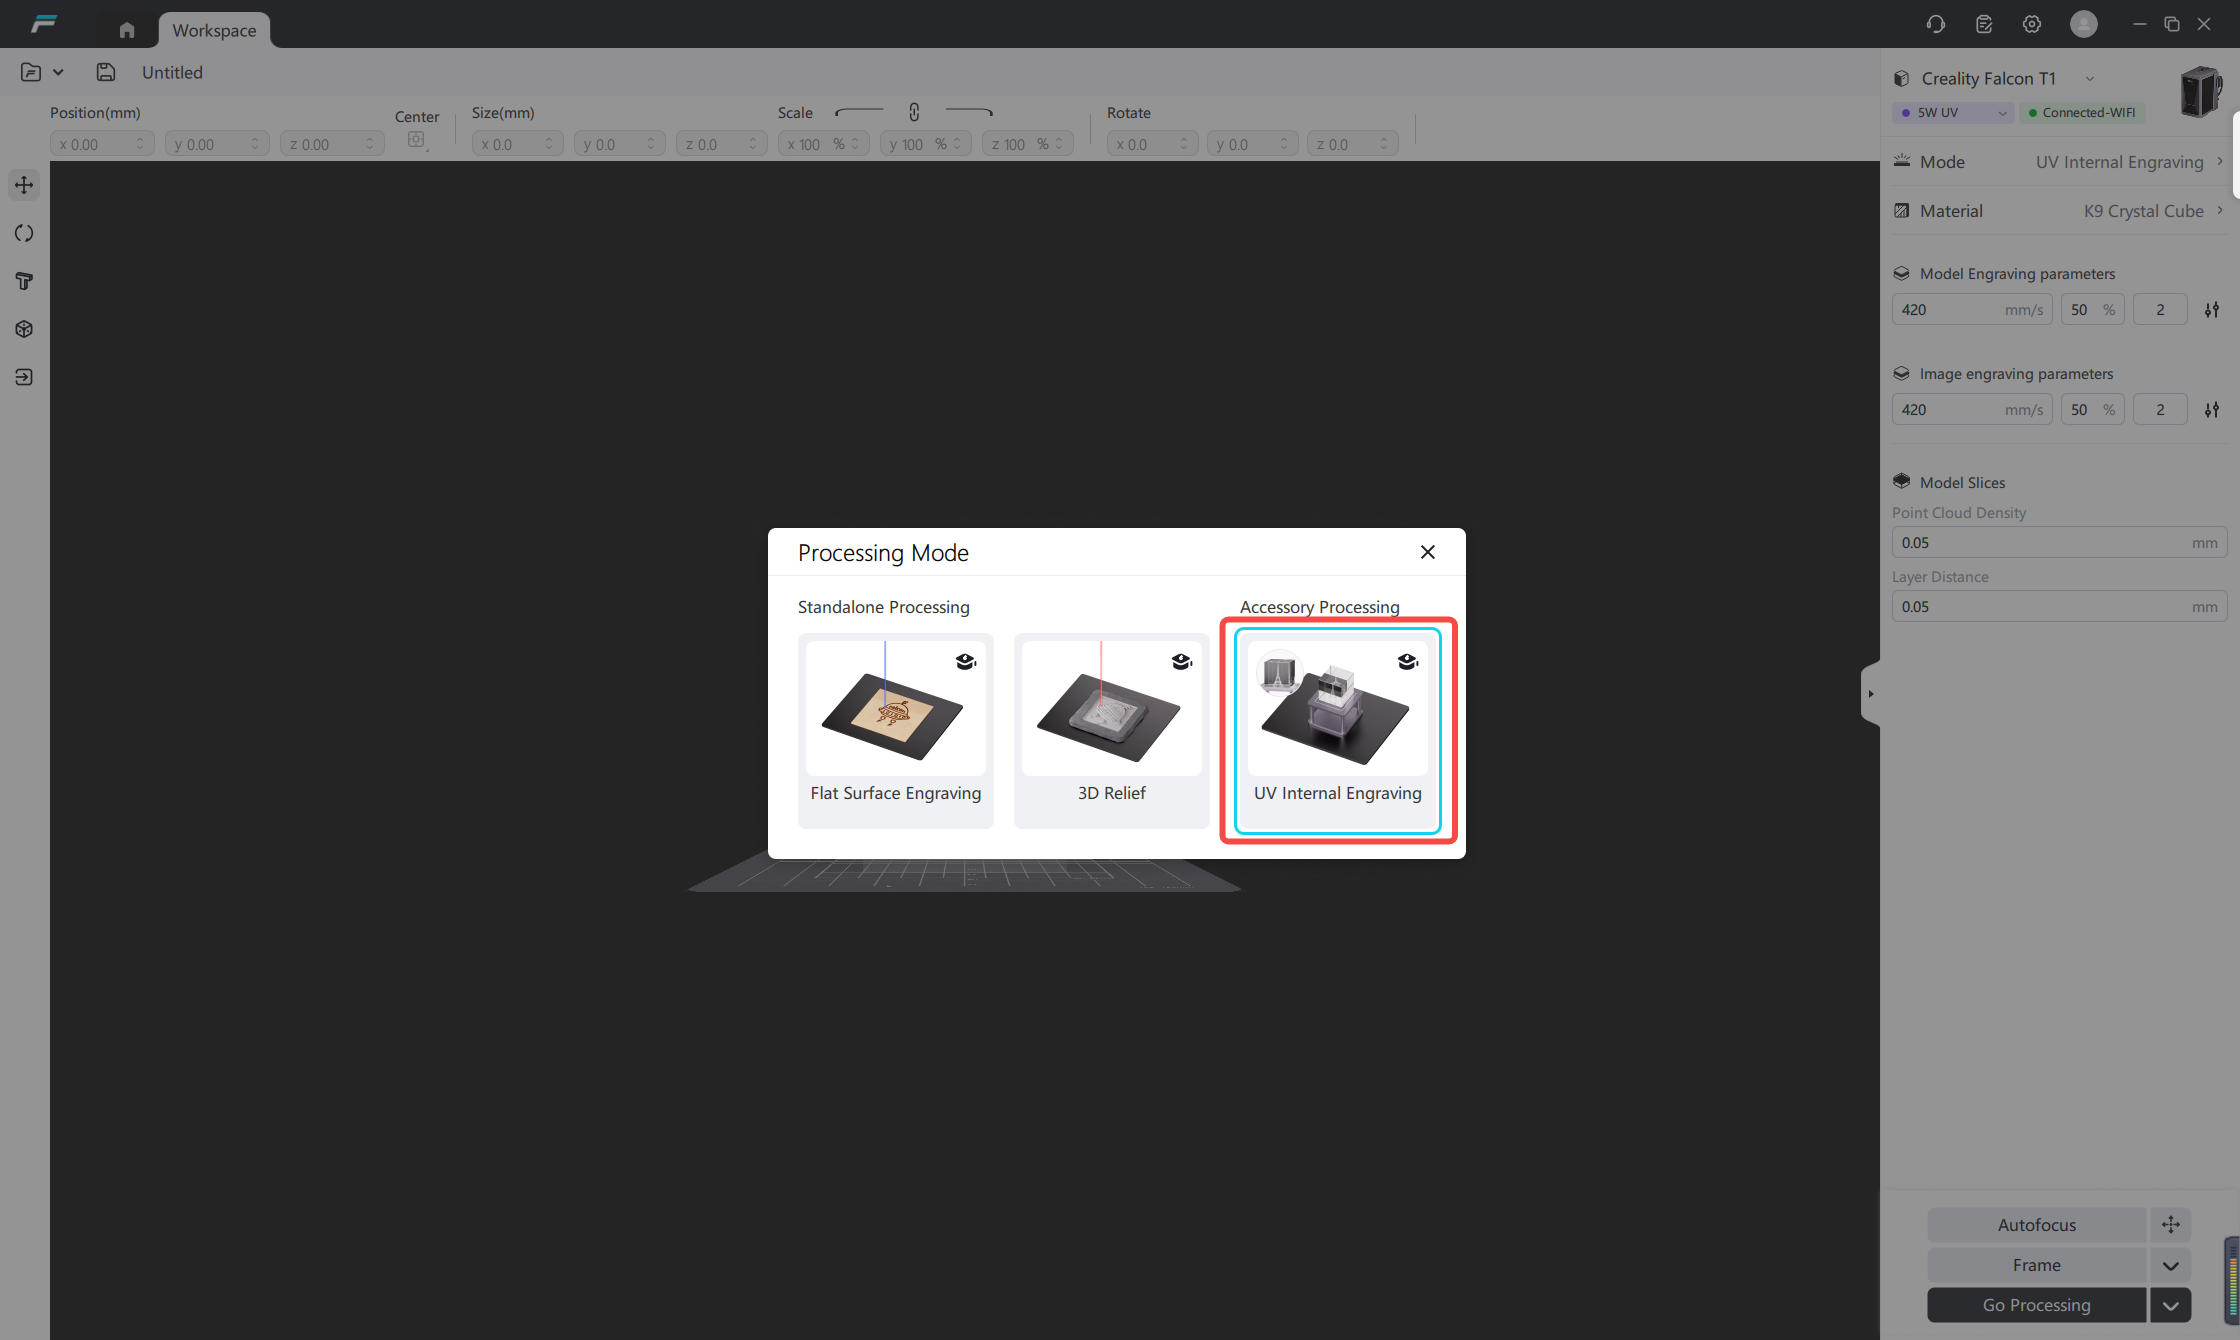
Task: Toggle the scale lock link icon
Action: [914, 112]
